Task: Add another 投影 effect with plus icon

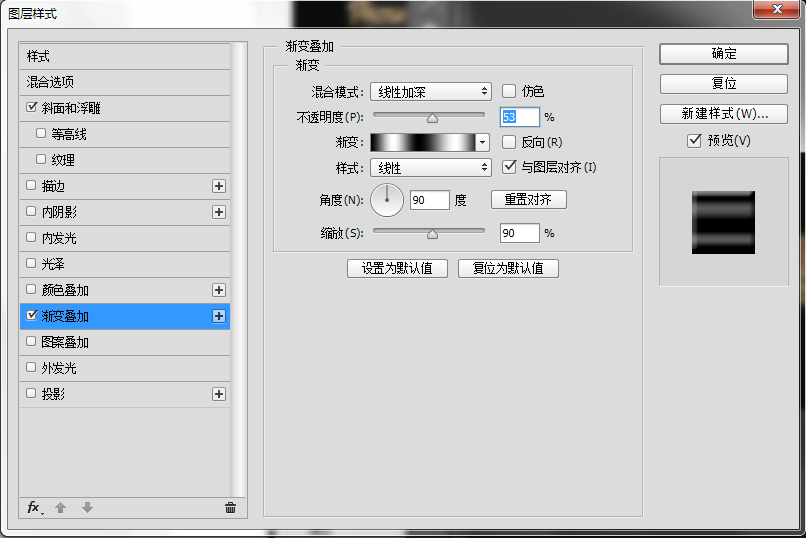Action: 219,394
